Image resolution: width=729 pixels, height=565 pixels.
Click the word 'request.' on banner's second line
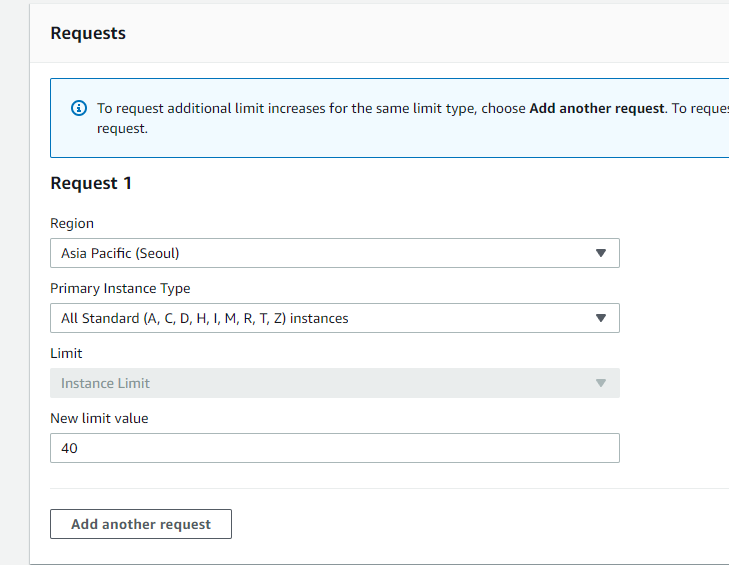pos(122,128)
